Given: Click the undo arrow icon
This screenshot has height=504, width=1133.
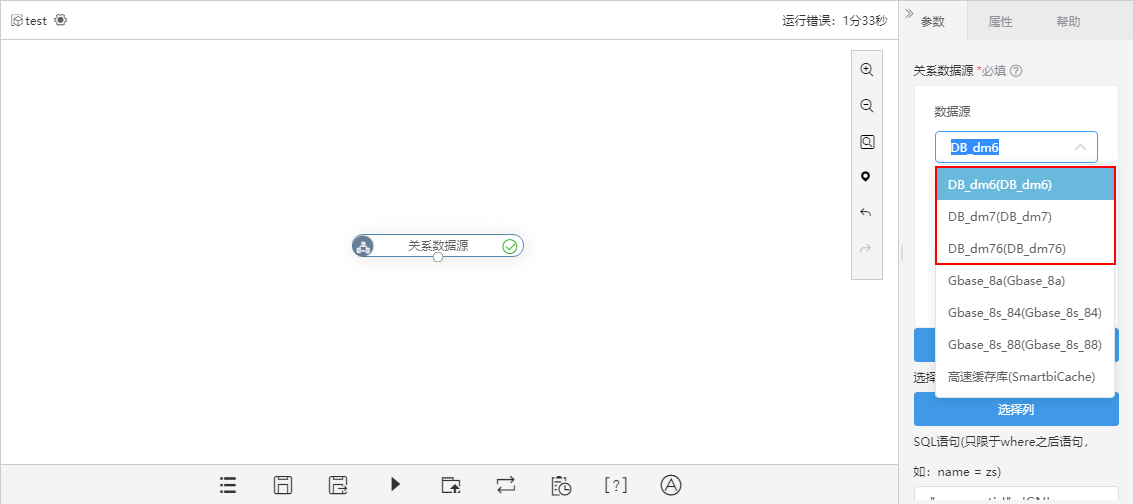Looking at the screenshot, I should (866, 212).
